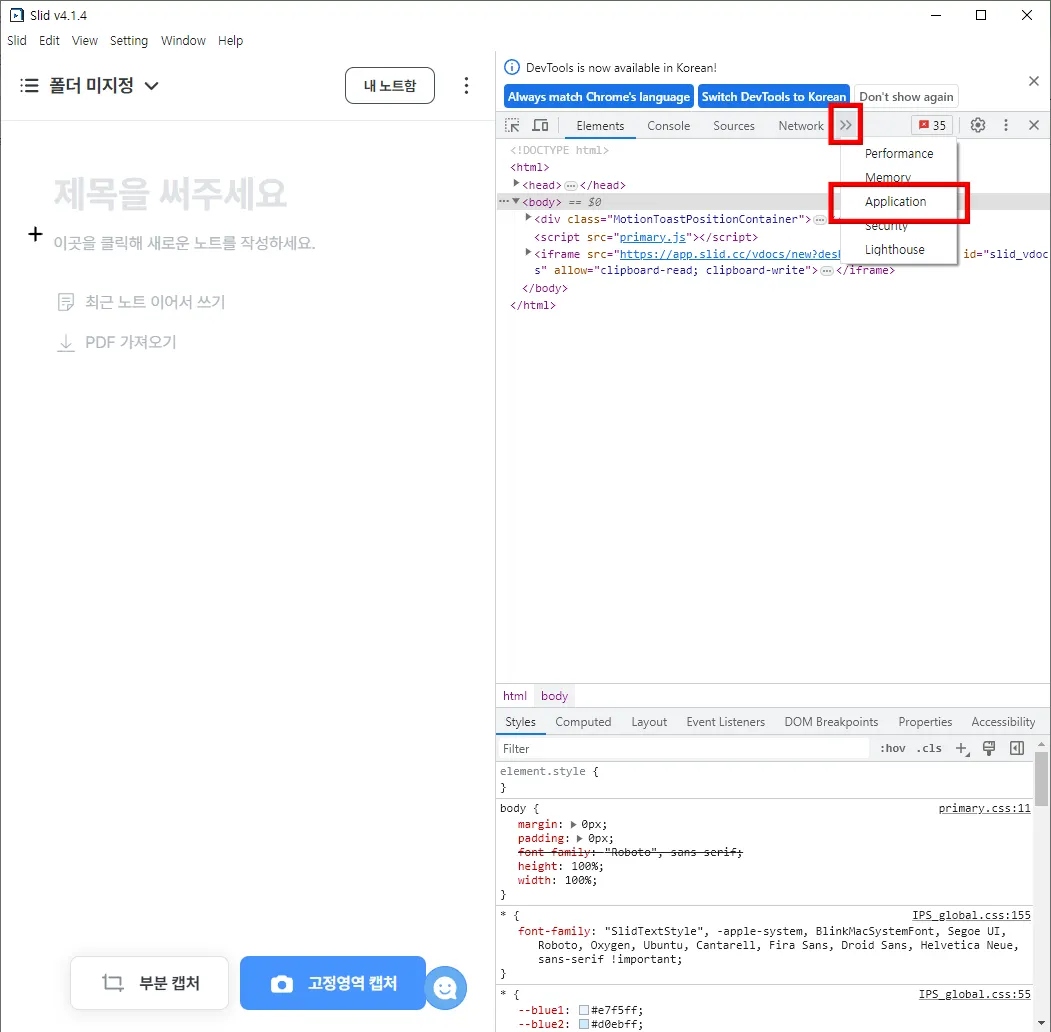Viewport: 1051px width, 1032px height.
Task: Click the plus icon to add a block
Action: 36,234
